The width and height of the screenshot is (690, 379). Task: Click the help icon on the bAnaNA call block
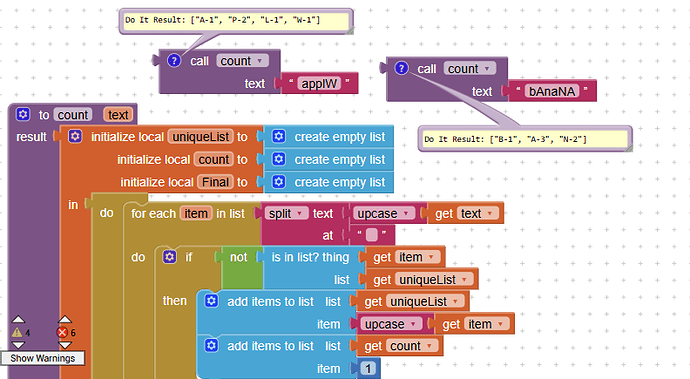pos(401,68)
